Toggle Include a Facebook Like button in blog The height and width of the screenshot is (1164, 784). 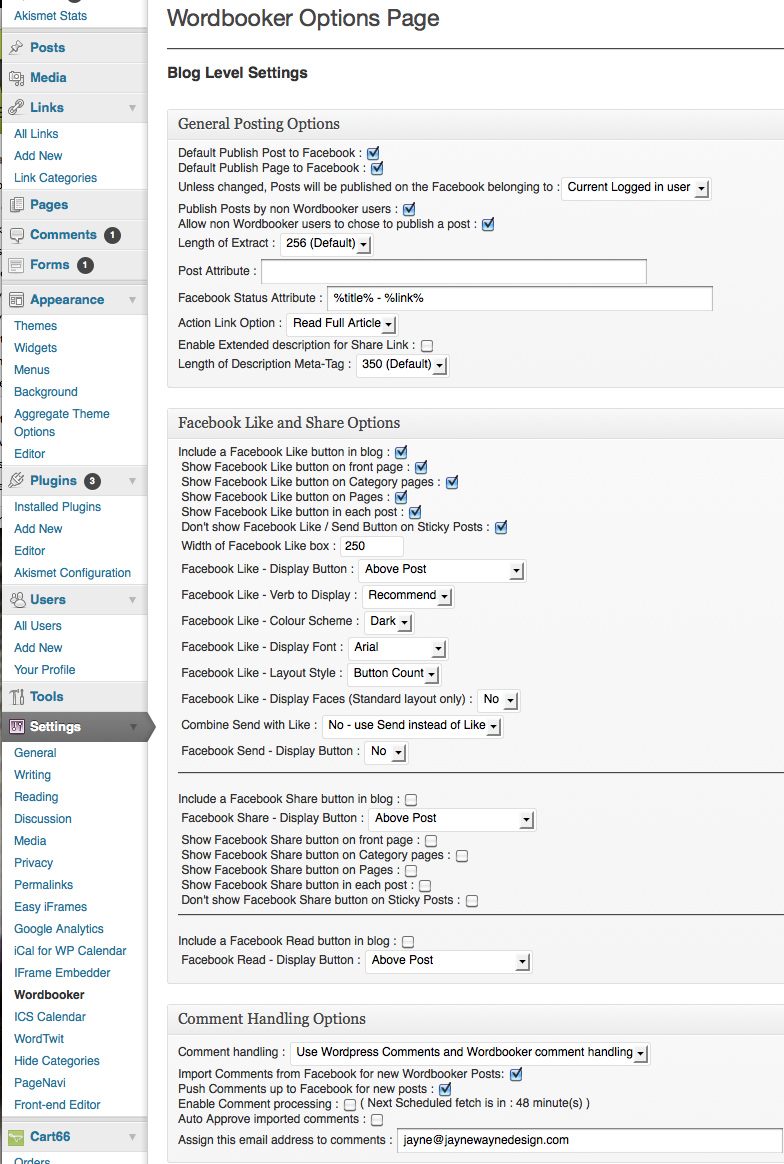[x=401, y=452]
